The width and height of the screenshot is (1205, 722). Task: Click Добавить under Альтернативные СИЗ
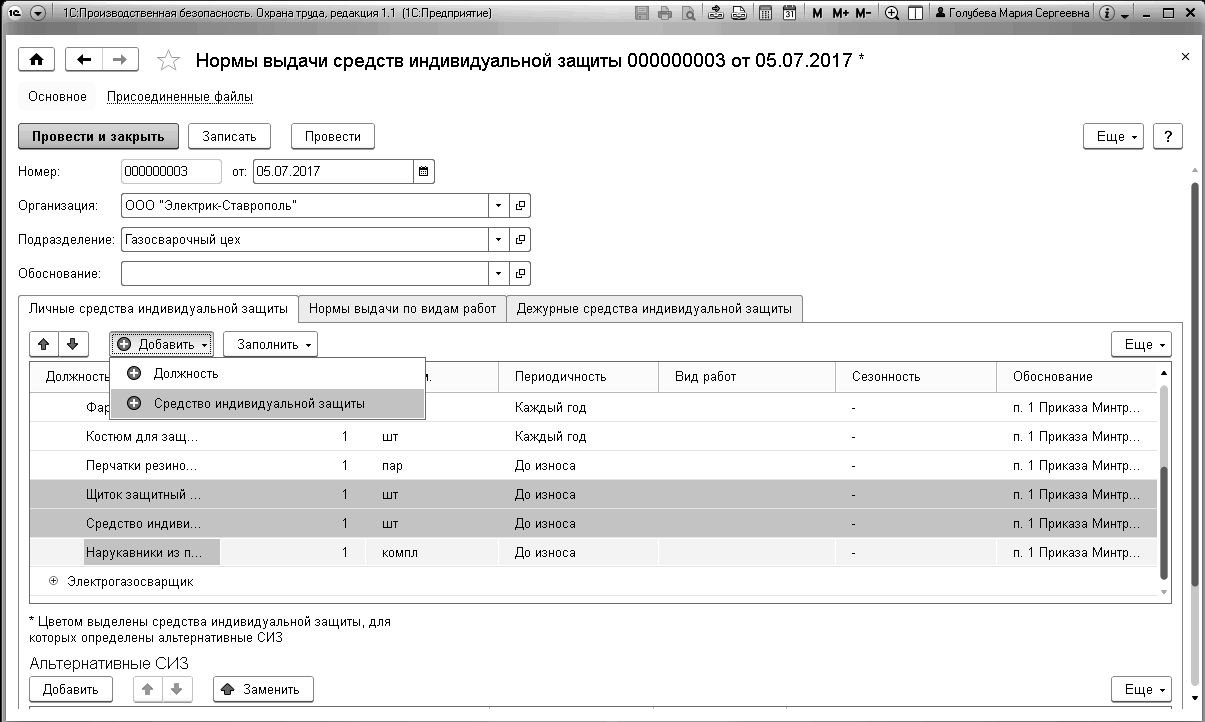tap(71, 689)
